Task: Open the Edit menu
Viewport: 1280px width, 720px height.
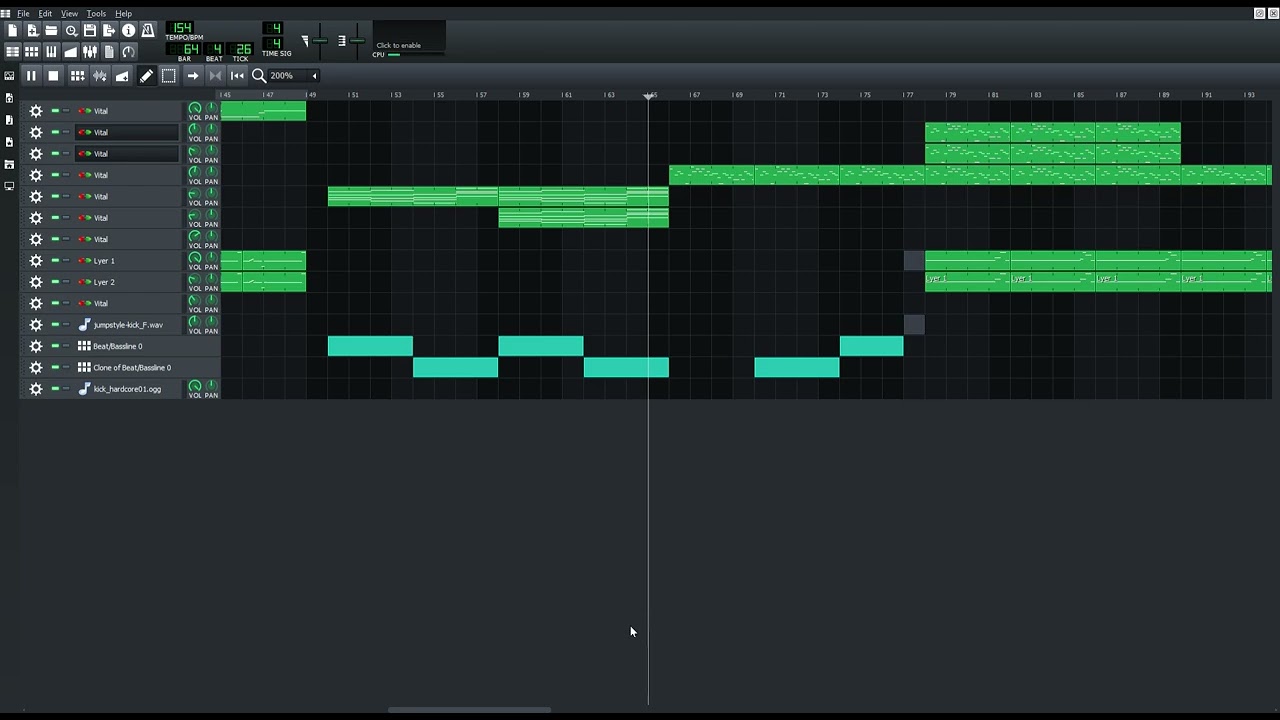Action: [x=45, y=14]
